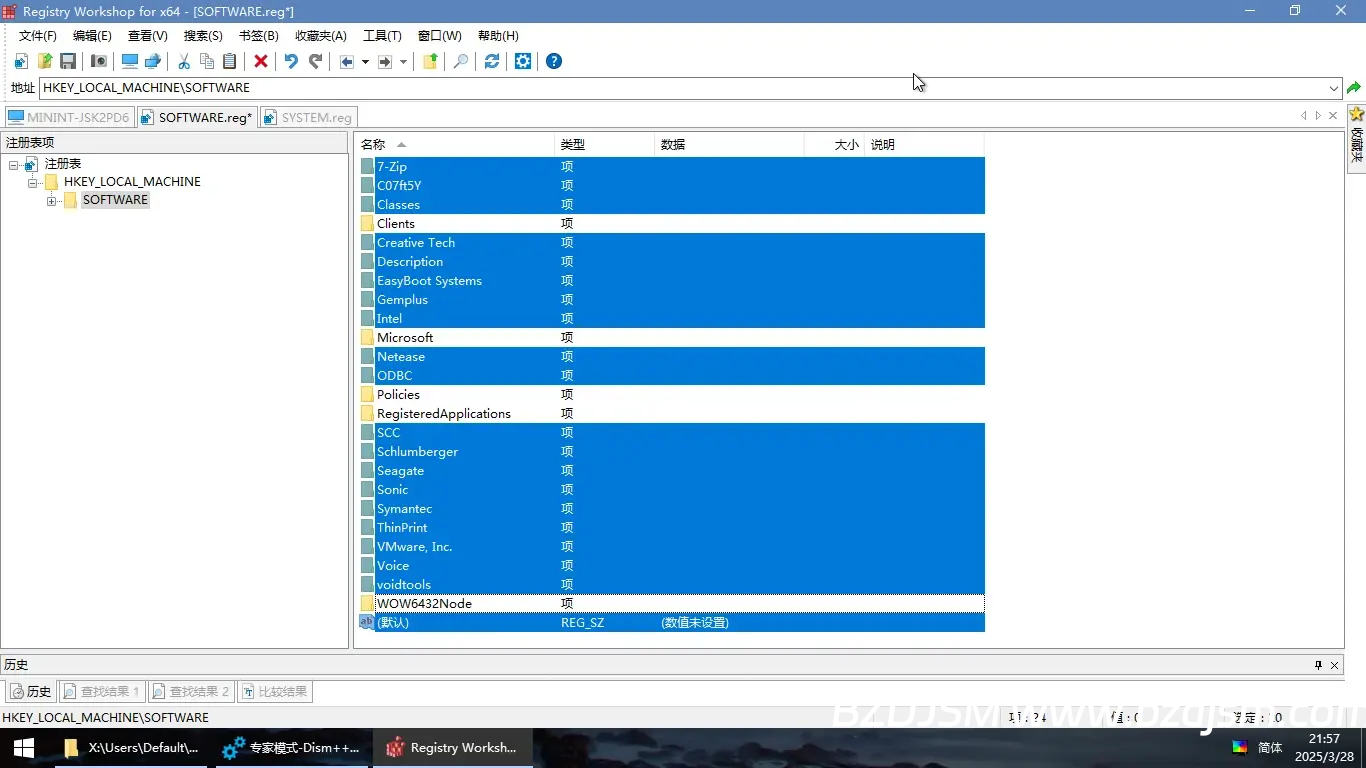Click the New registry file toolbar icon
Screen dimensions: 1366x768
(x=21, y=61)
